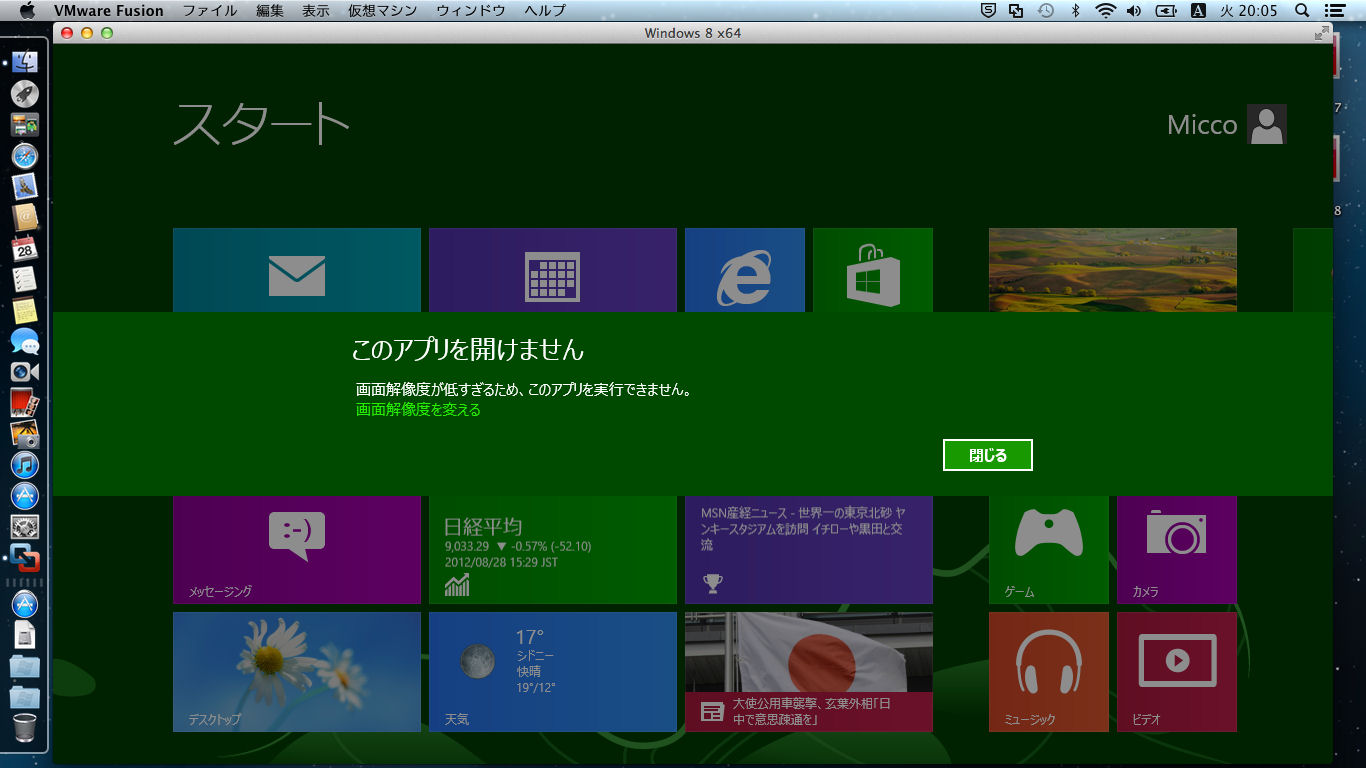Image resolution: width=1366 pixels, height=768 pixels.
Task: Click the 閉じる button in the error dialog
Action: pyautogui.click(x=987, y=455)
